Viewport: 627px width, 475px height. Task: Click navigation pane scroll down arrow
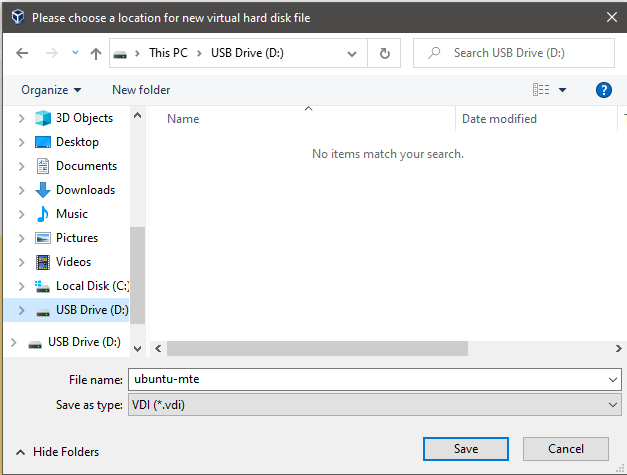coord(138,349)
